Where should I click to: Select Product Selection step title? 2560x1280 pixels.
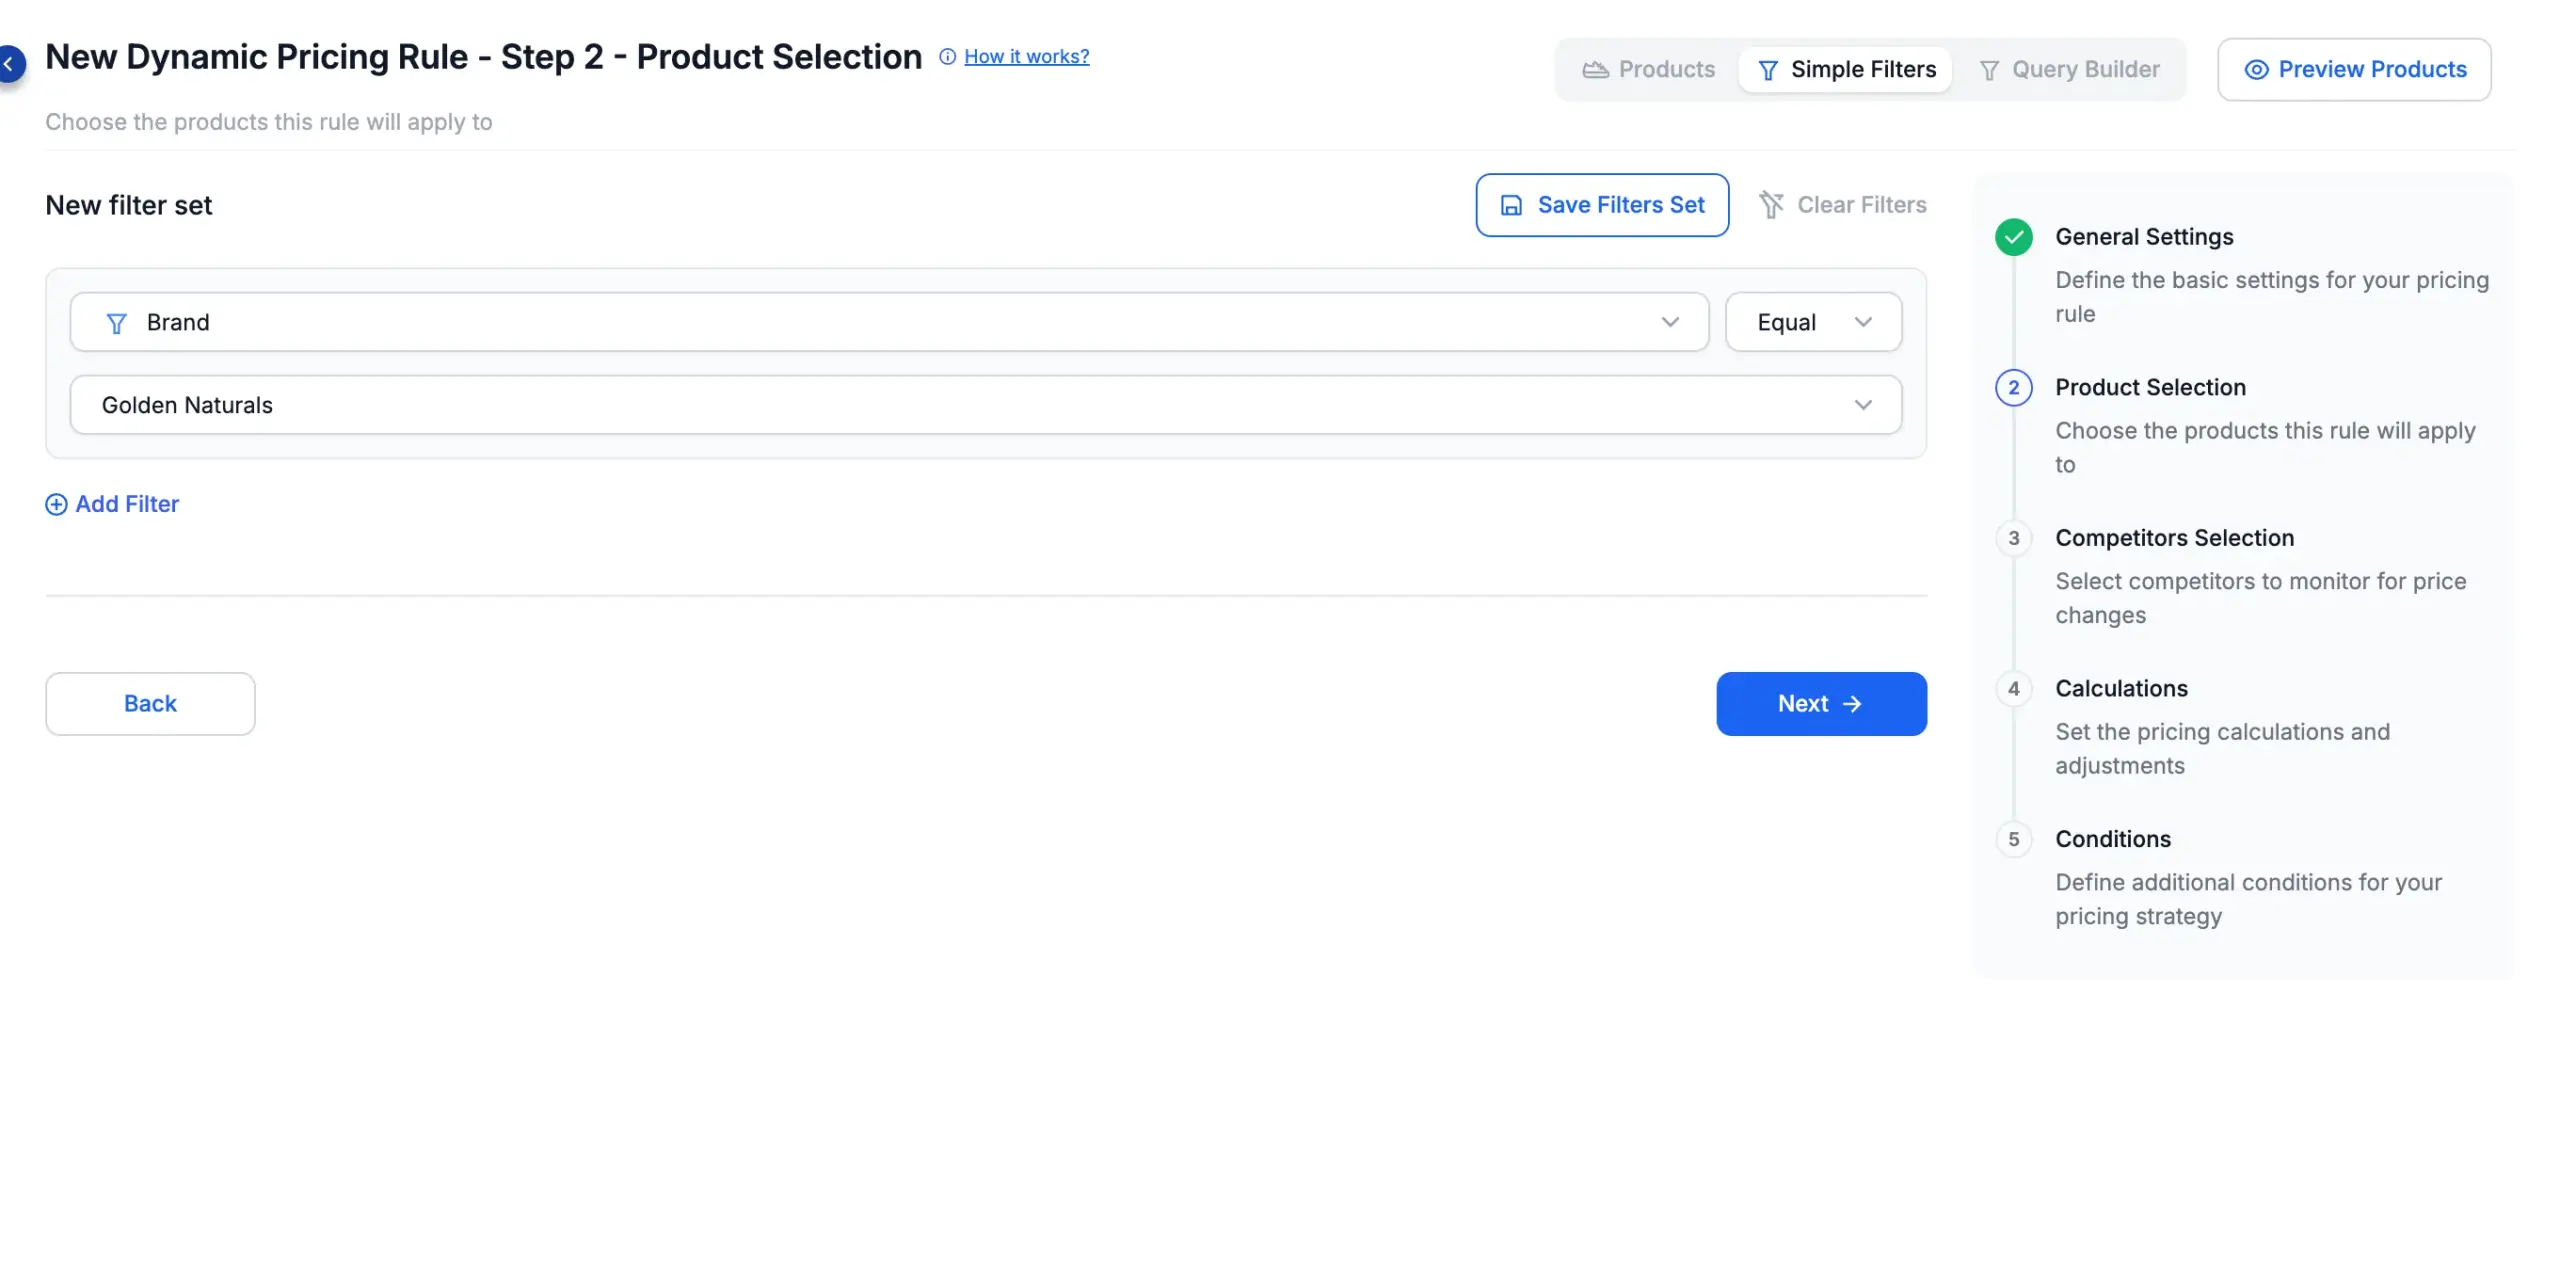tap(2150, 388)
